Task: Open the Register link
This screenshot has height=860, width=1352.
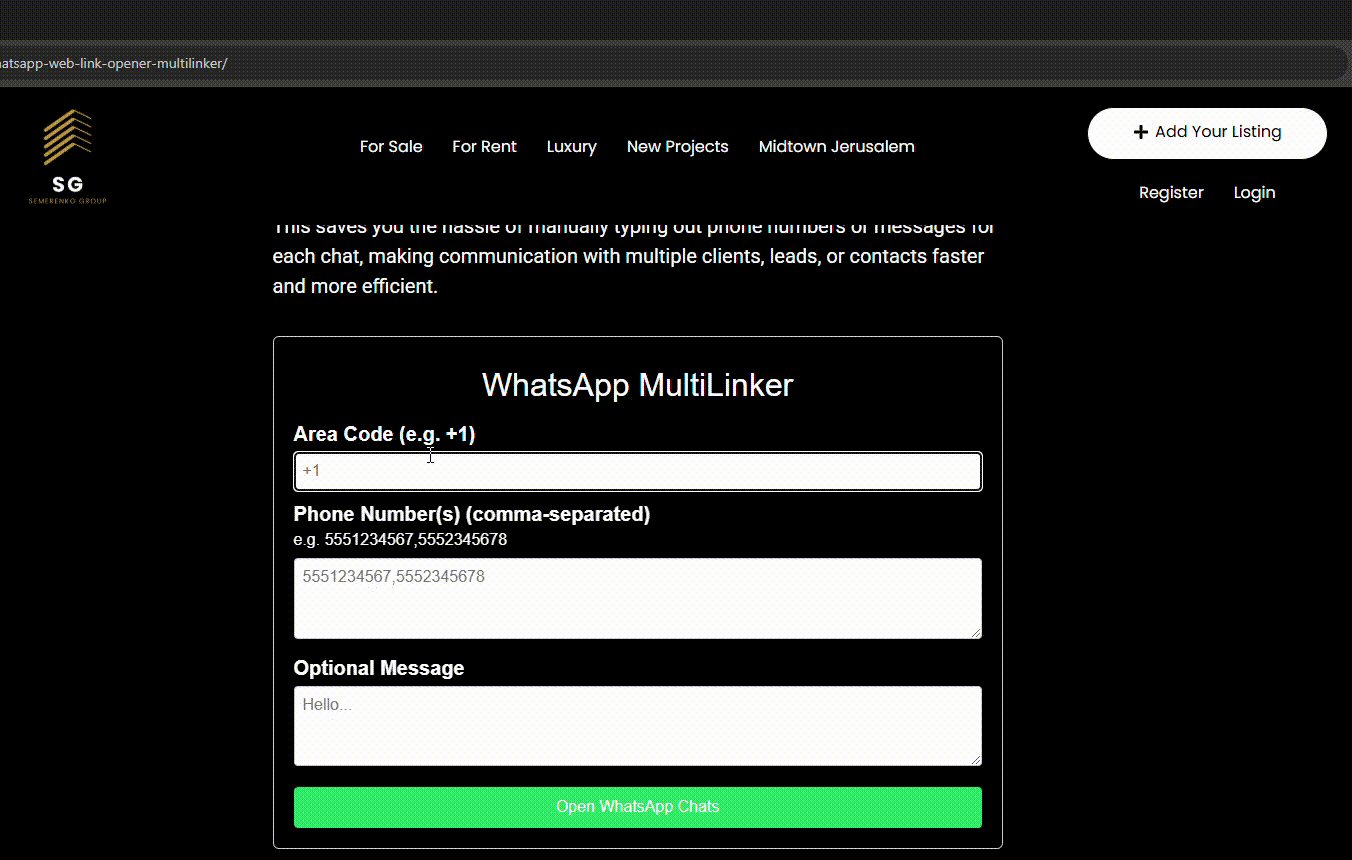Action: coord(1171,192)
